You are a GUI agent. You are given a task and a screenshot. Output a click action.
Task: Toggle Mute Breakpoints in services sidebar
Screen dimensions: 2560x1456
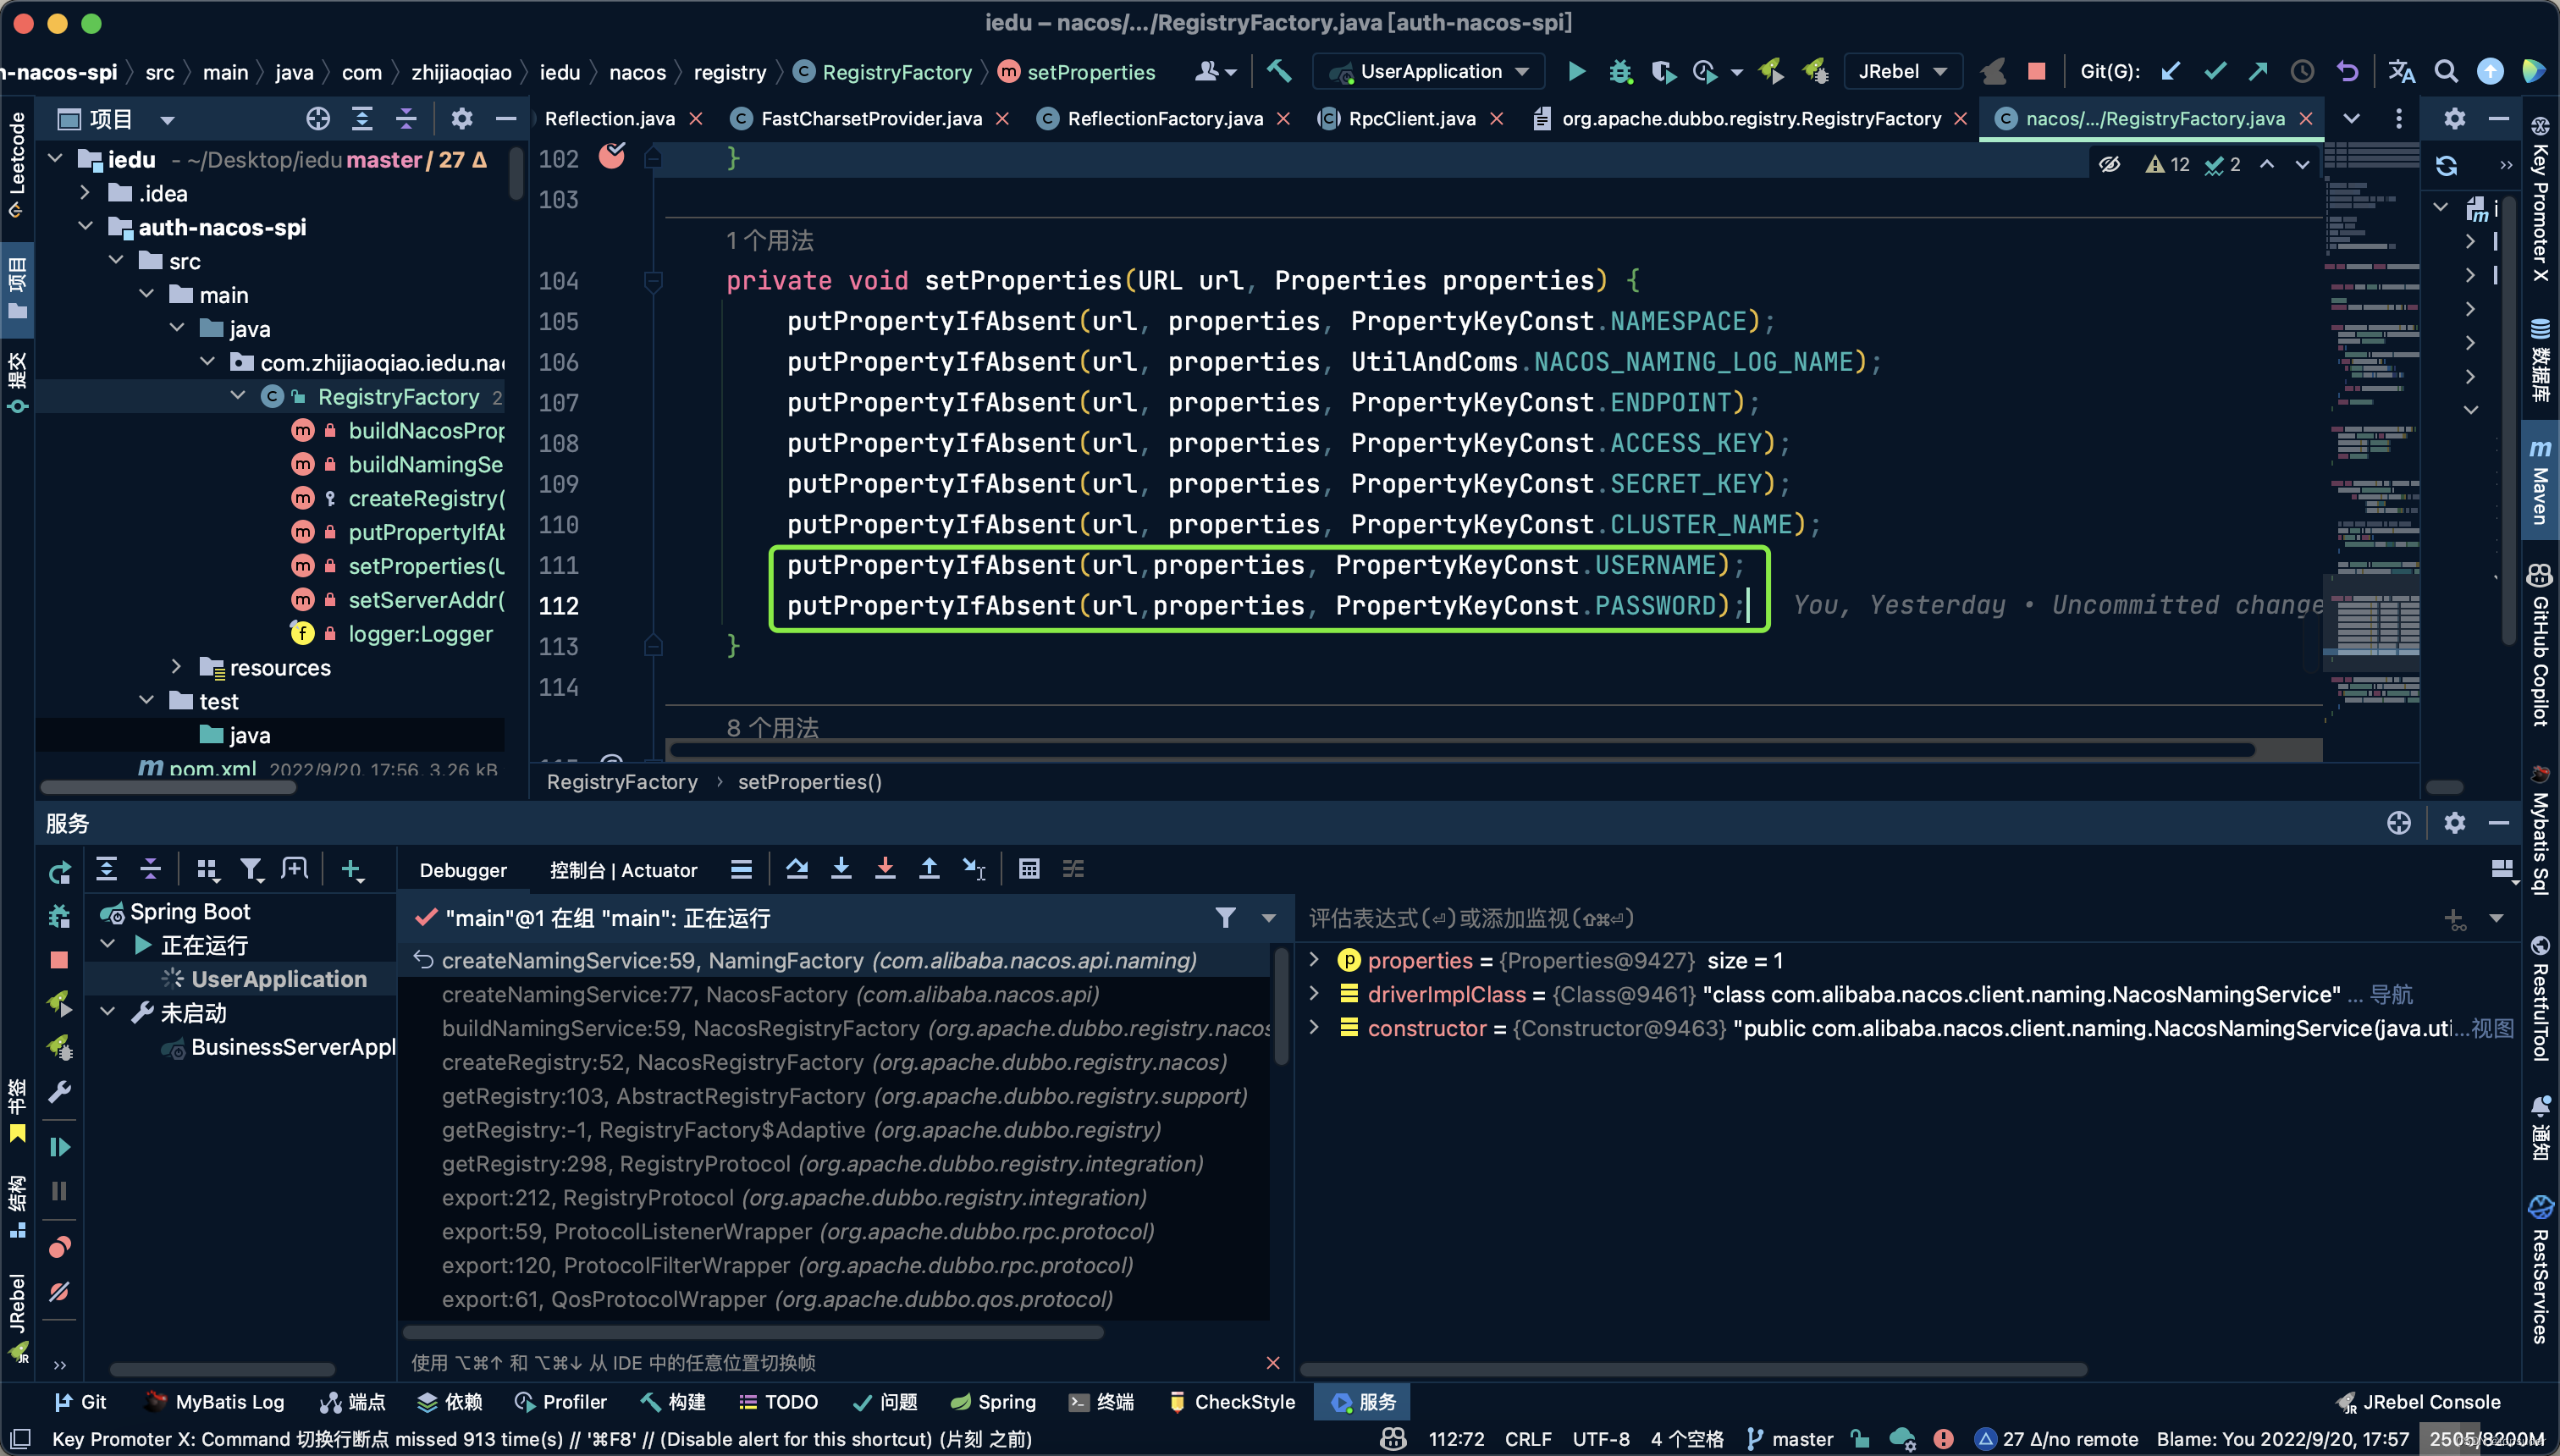pyautogui.click(x=59, y=1291)
